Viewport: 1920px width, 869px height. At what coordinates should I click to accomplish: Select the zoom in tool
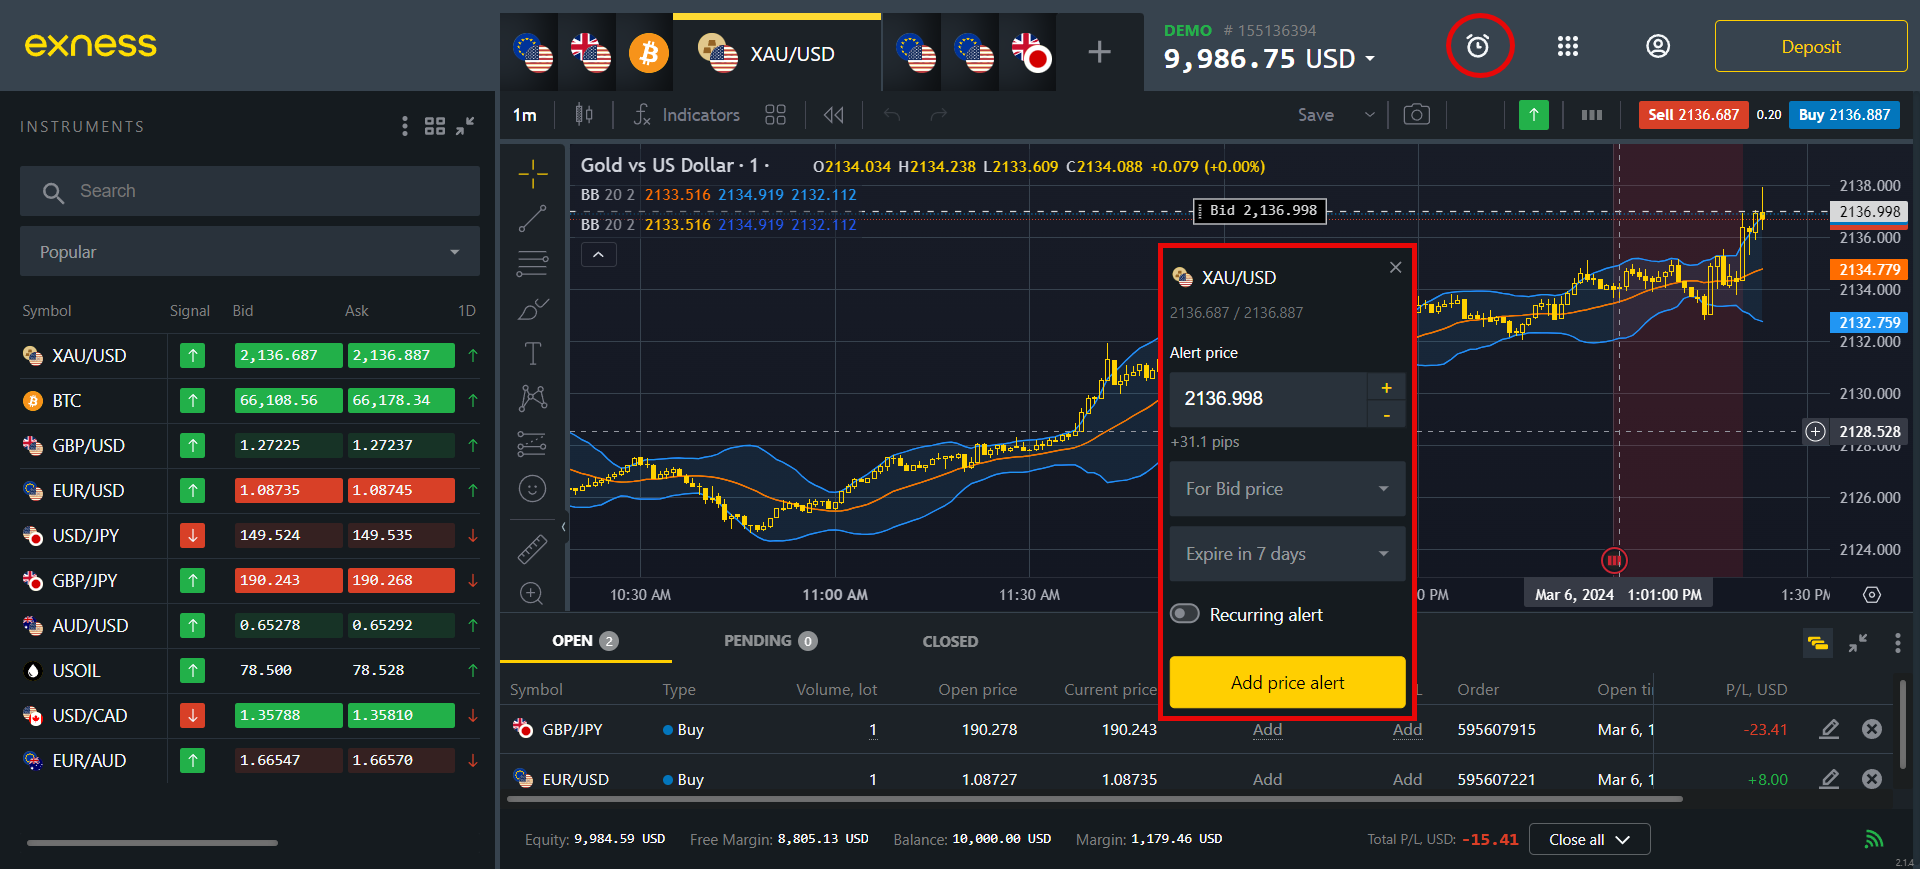click(x=532, y=593)
